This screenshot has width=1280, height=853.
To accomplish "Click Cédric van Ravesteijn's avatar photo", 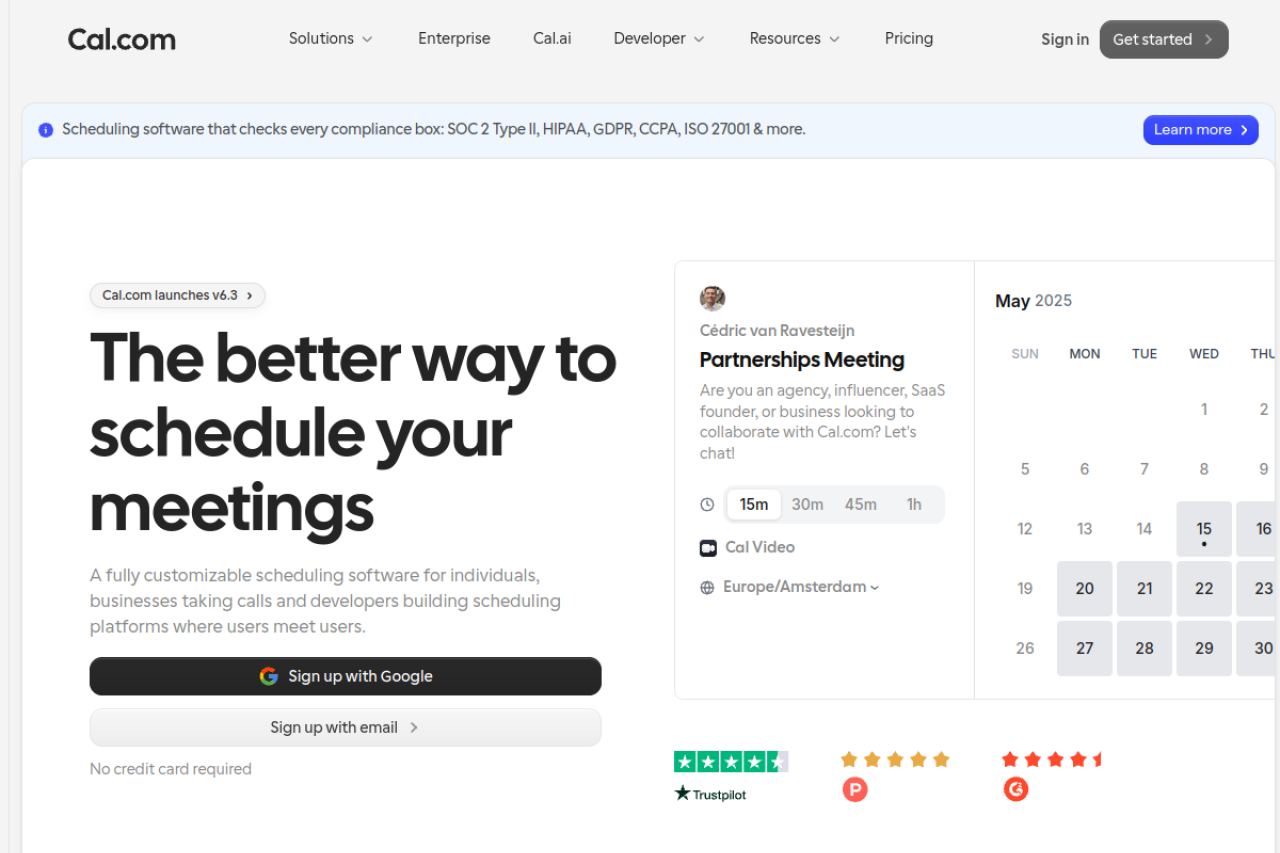I will tap(712, 298).
